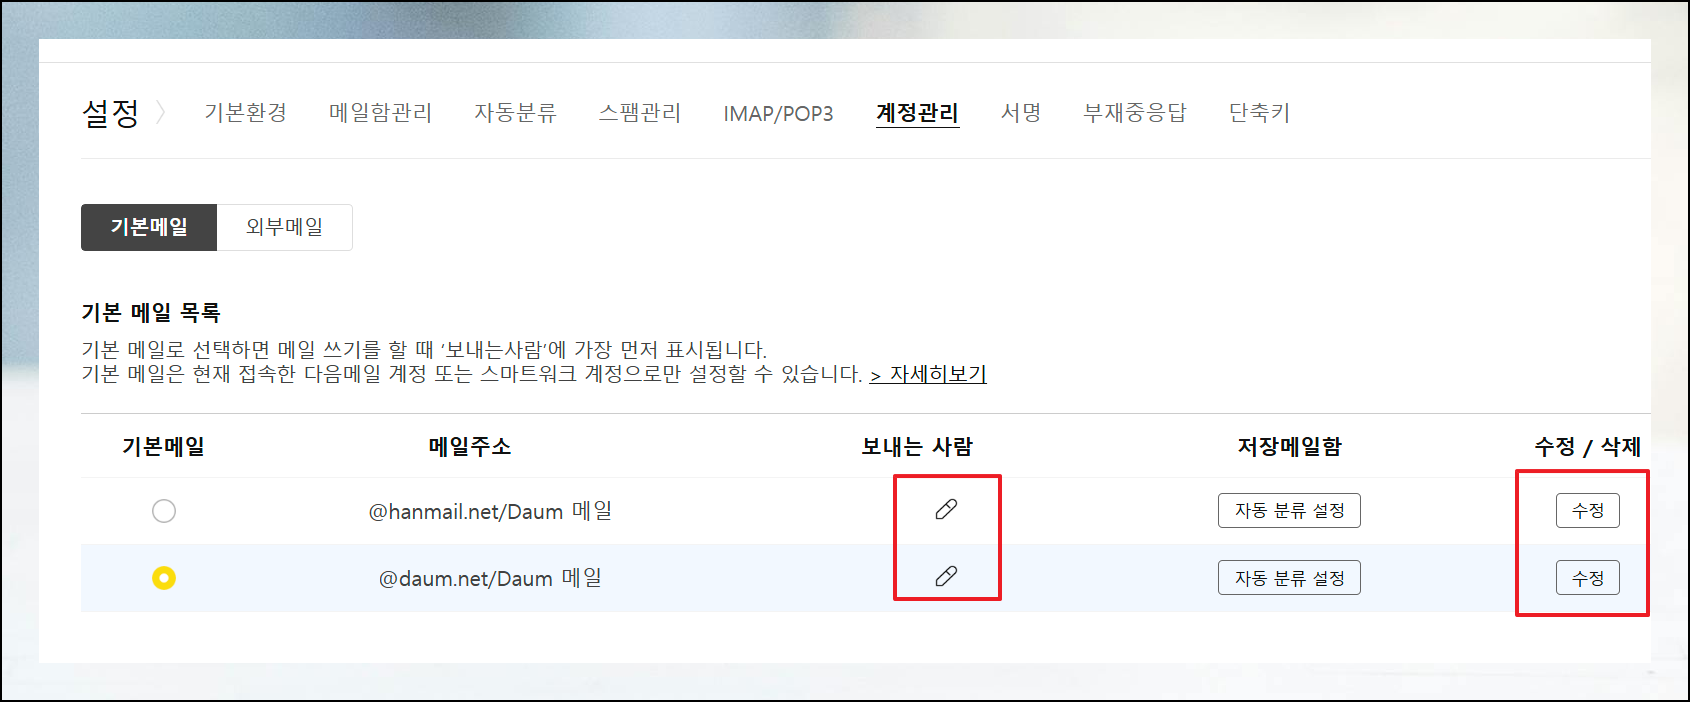
Task: Select daum.net default mail radio button
Action: (x=164, y=578)
